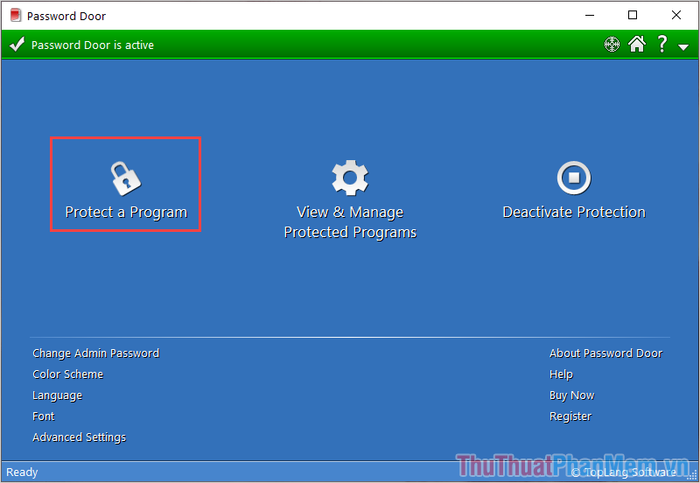
Task: Click 'Password Door is active' status text
Action: (x=92, y=45)
